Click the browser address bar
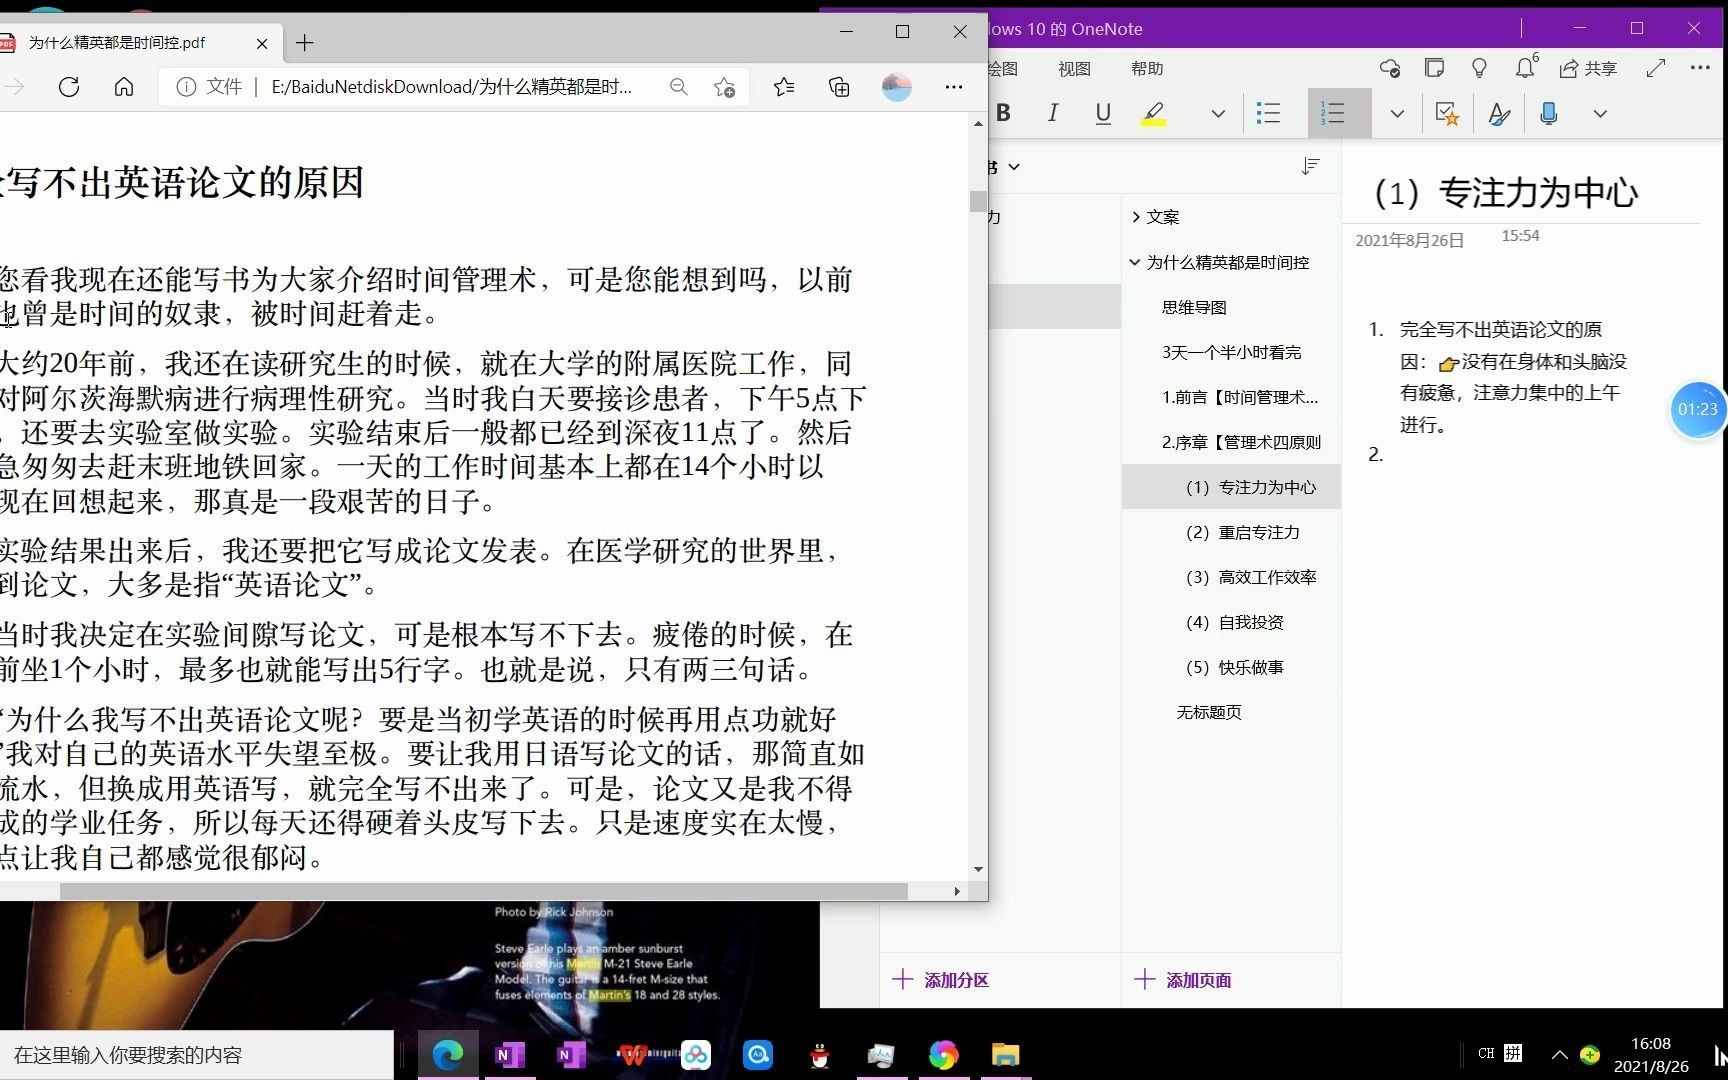The height and width of the screenshot is (1080, 1728). click(451, 87)
